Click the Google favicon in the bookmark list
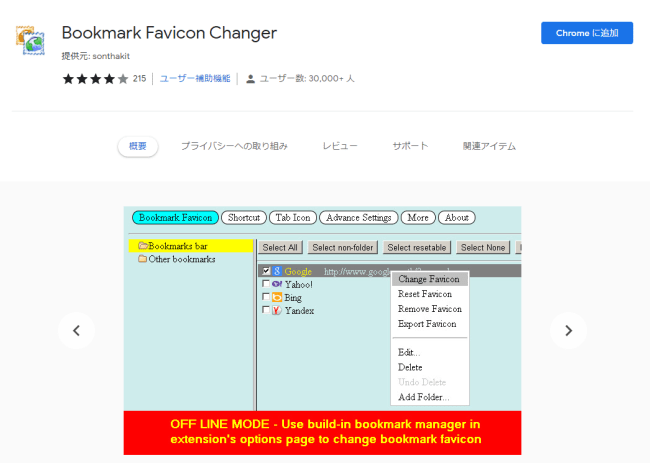Screen dimensions: 650x463 coord(277,271)
